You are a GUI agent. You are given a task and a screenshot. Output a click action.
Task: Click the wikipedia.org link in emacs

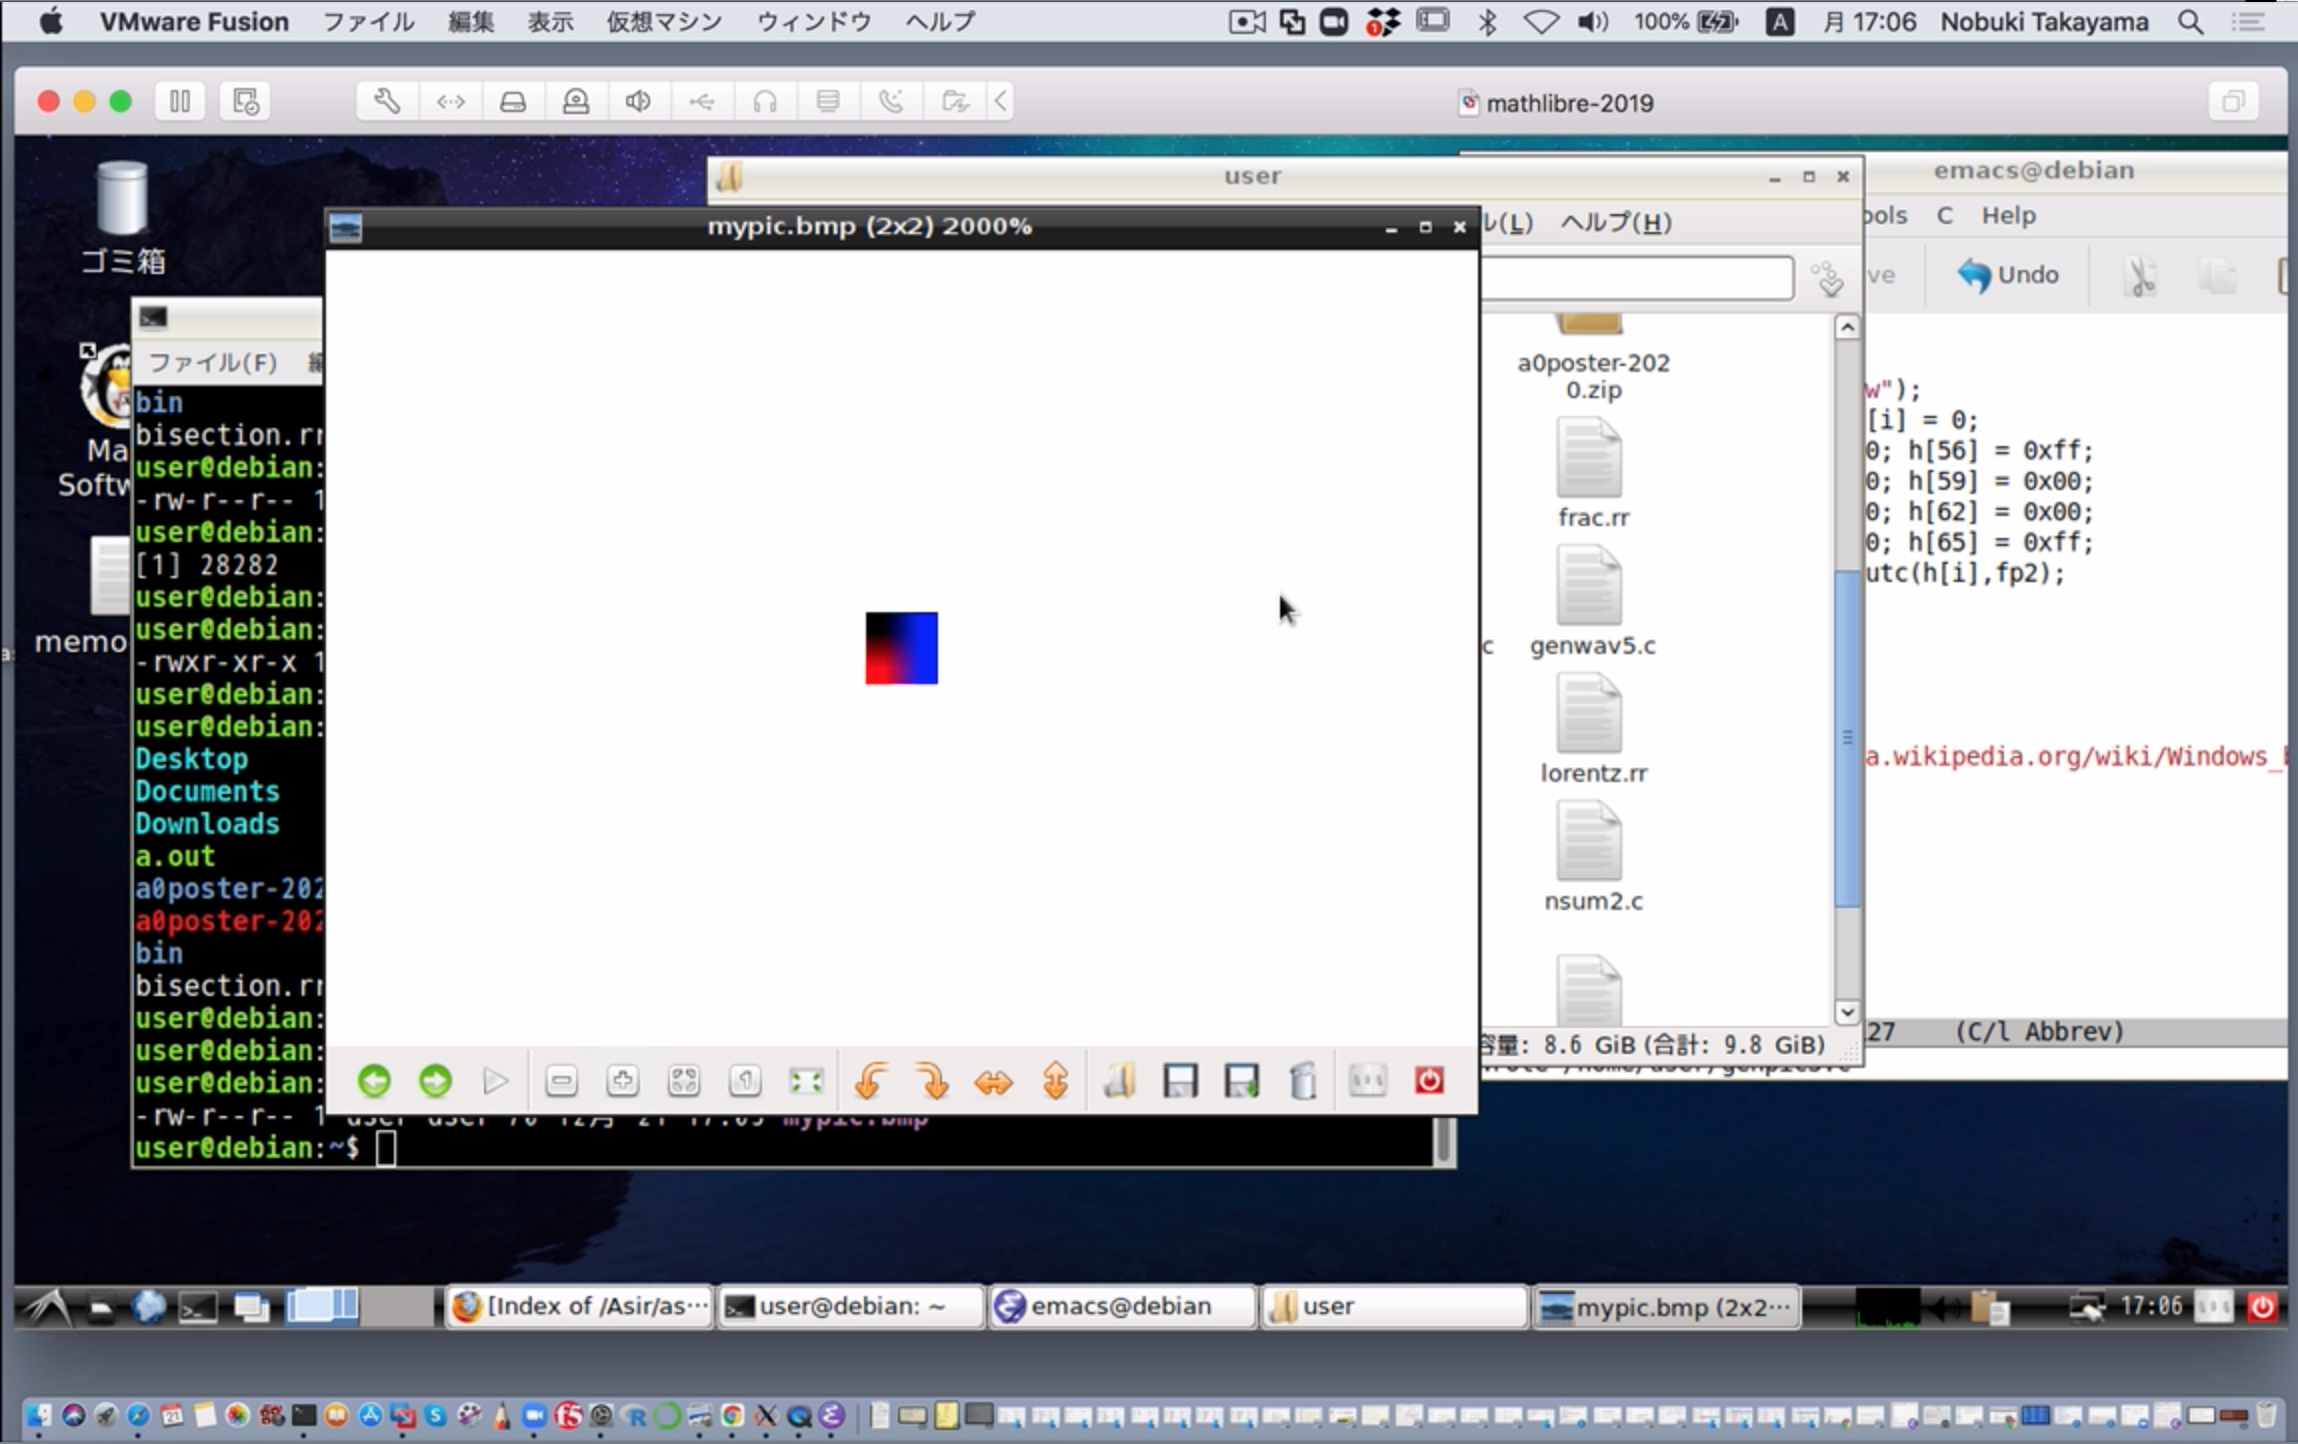click(x=2075, y=757)
